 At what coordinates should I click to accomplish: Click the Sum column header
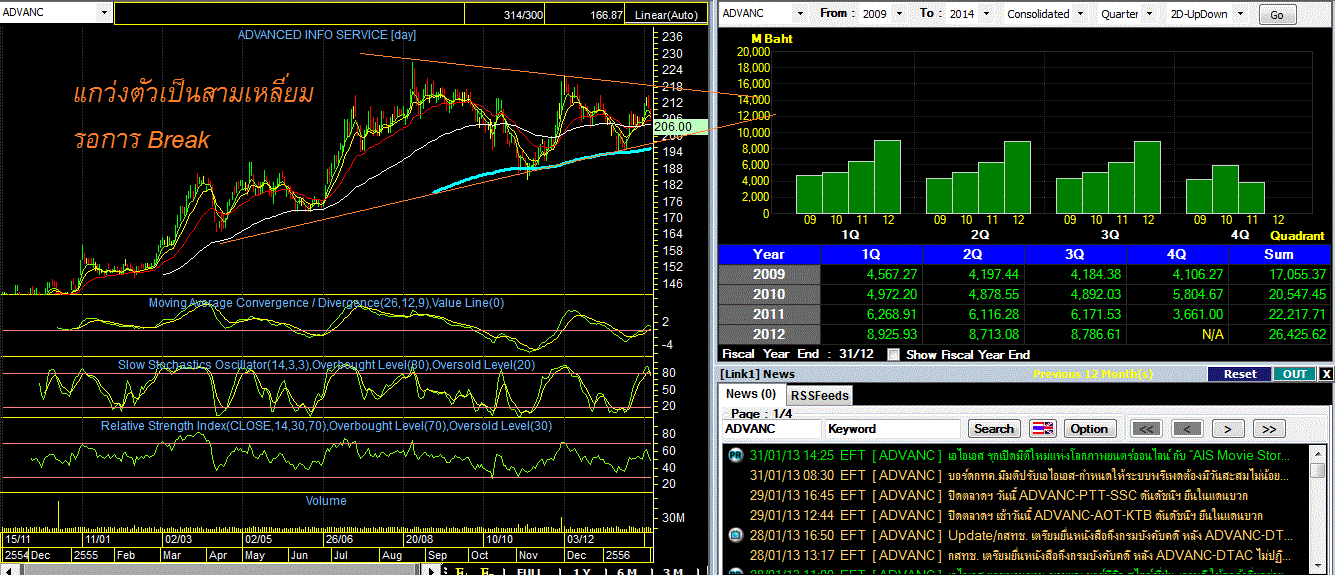point(1281,254)
